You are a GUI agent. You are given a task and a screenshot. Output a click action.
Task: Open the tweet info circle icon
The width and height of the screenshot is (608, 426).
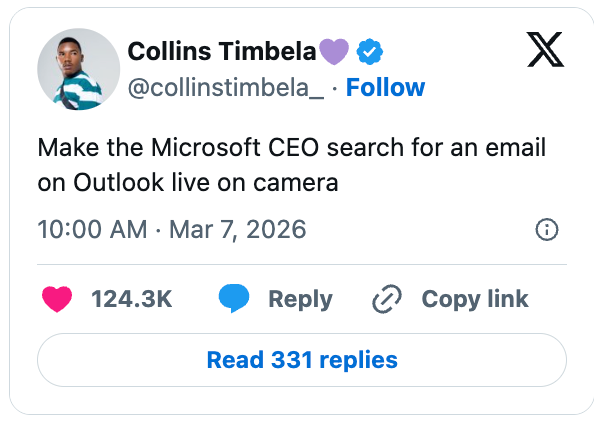pyautogui.click(x=546, y=230)
